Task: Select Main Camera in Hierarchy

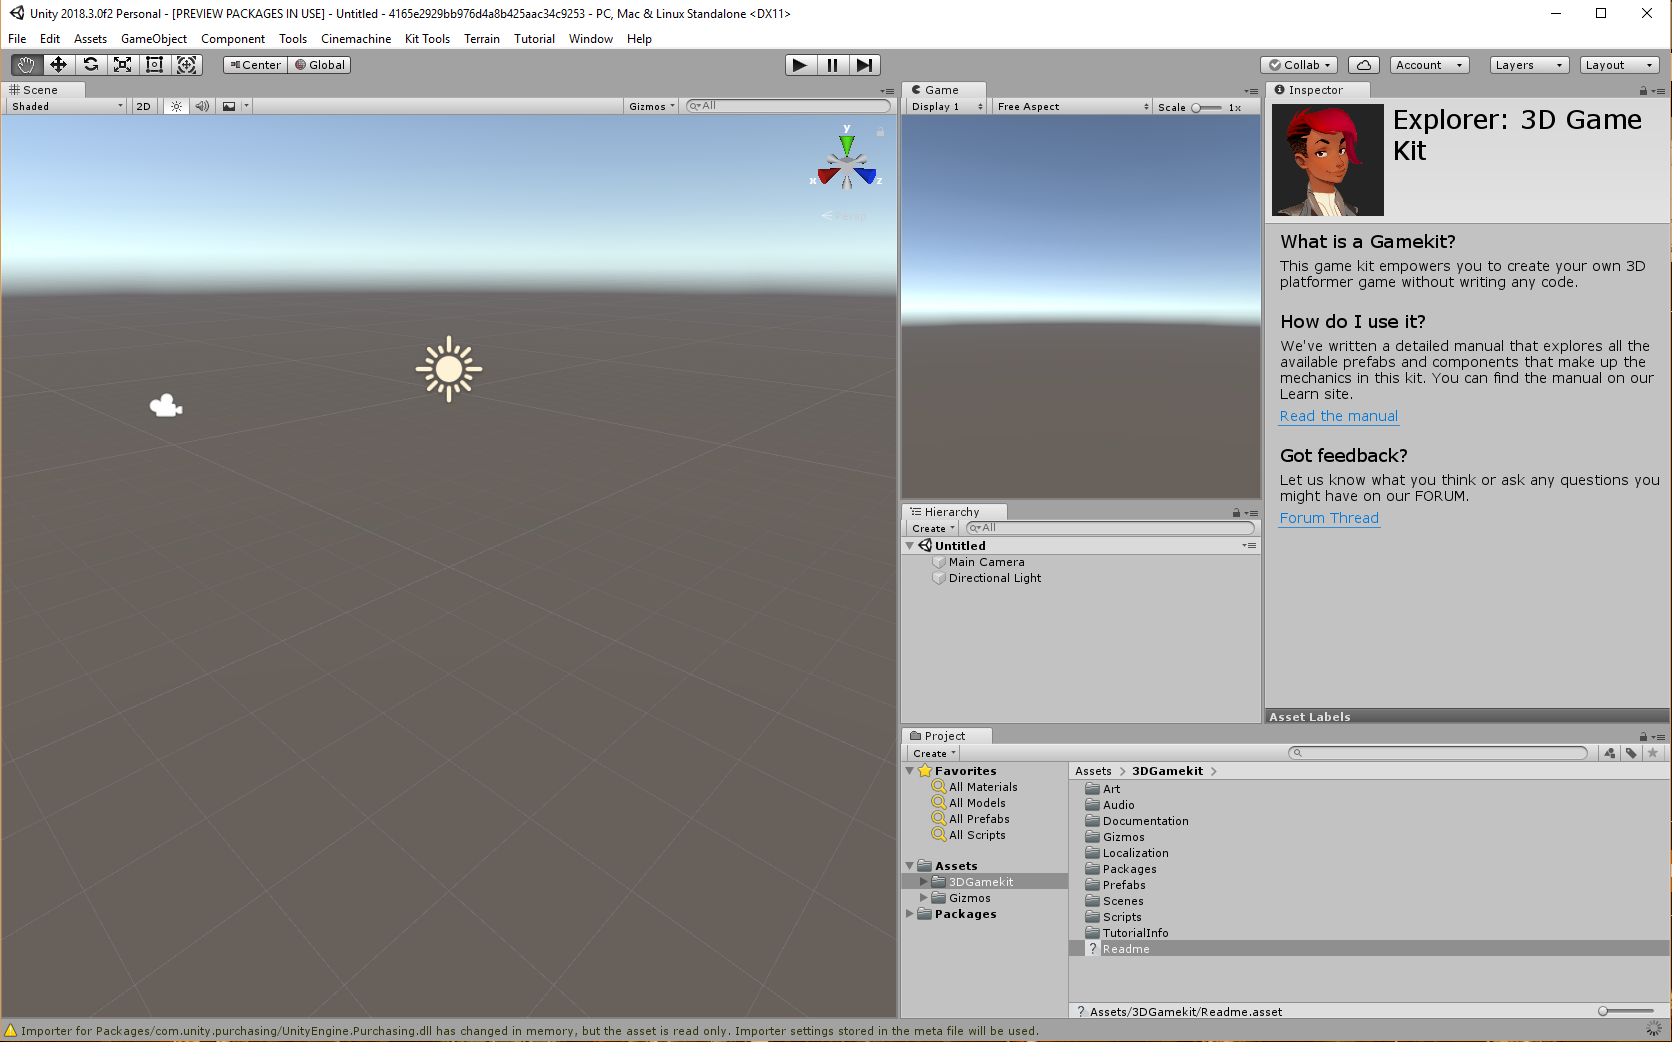Action: click(986, 562)
